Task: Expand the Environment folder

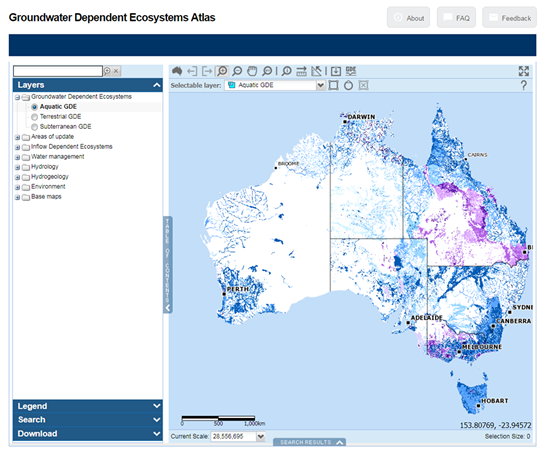Action: (17, 187)
